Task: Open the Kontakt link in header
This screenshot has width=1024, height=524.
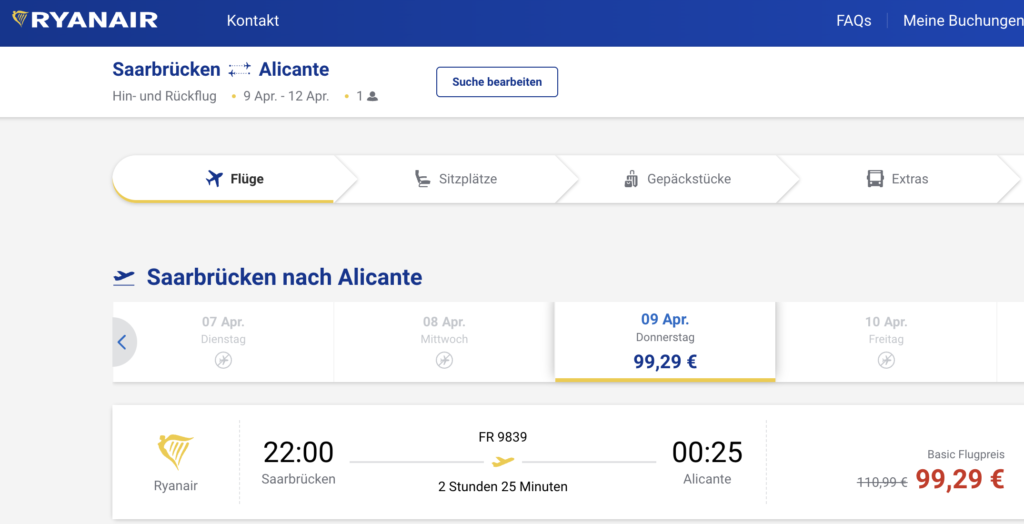Action: pos(253,20)
